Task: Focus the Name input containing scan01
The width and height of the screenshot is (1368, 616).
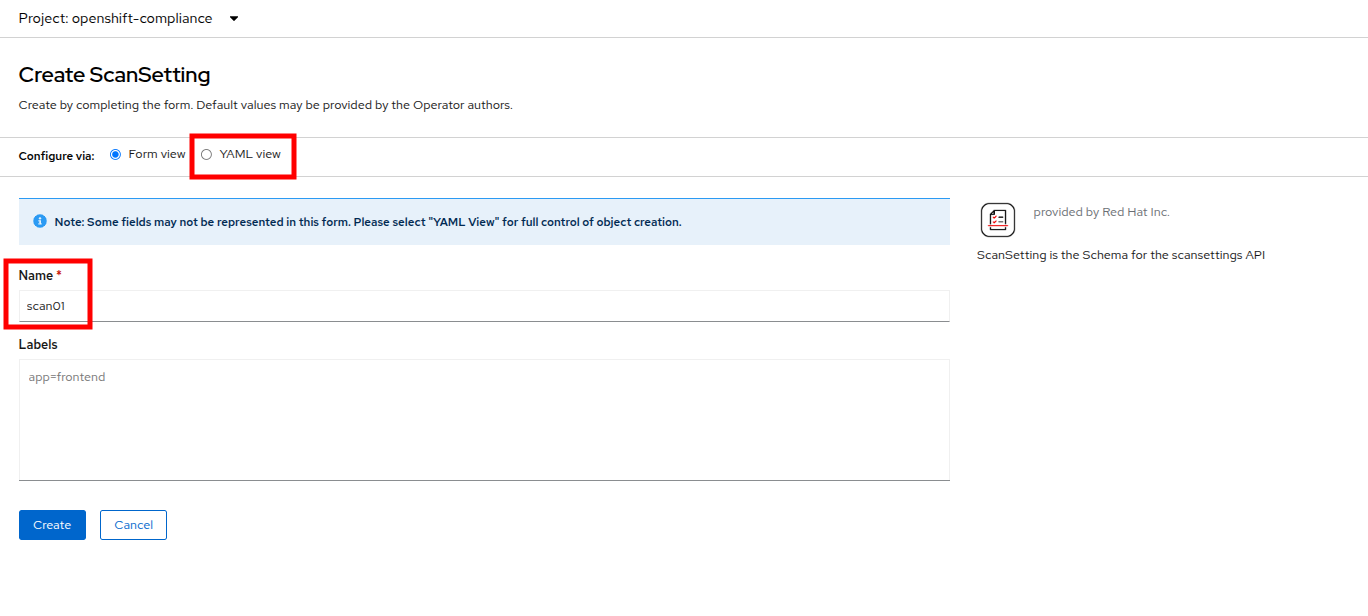Action: pyautogui.click(x=483, y=306)
